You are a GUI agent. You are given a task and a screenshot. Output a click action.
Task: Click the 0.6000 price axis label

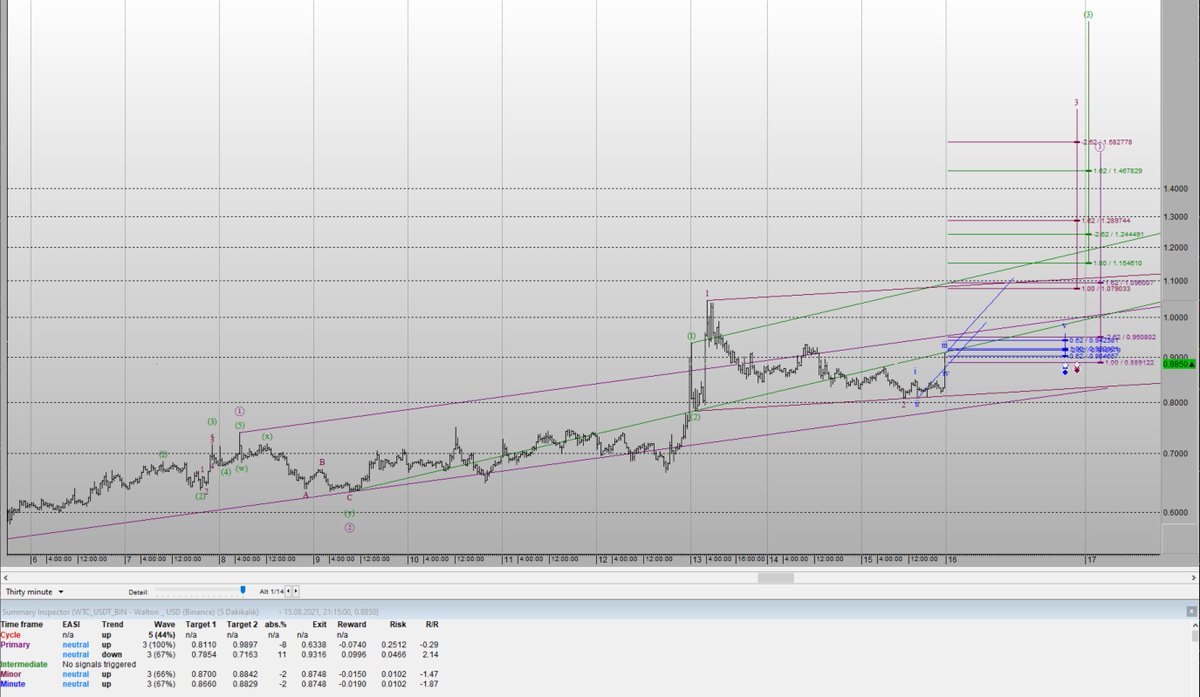(x=1175, y=513)
